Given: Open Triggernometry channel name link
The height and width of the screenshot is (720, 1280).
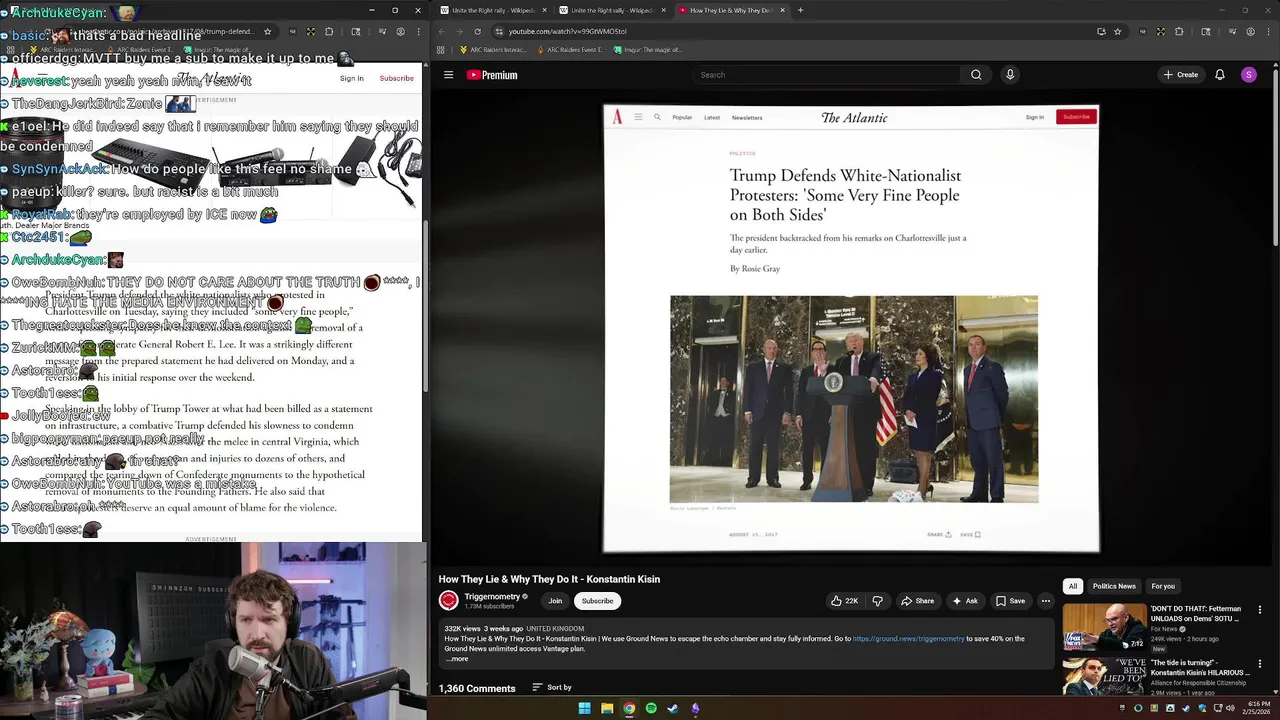Looking at the screenshot, I should pyautogui.click(x=492, y=596).
